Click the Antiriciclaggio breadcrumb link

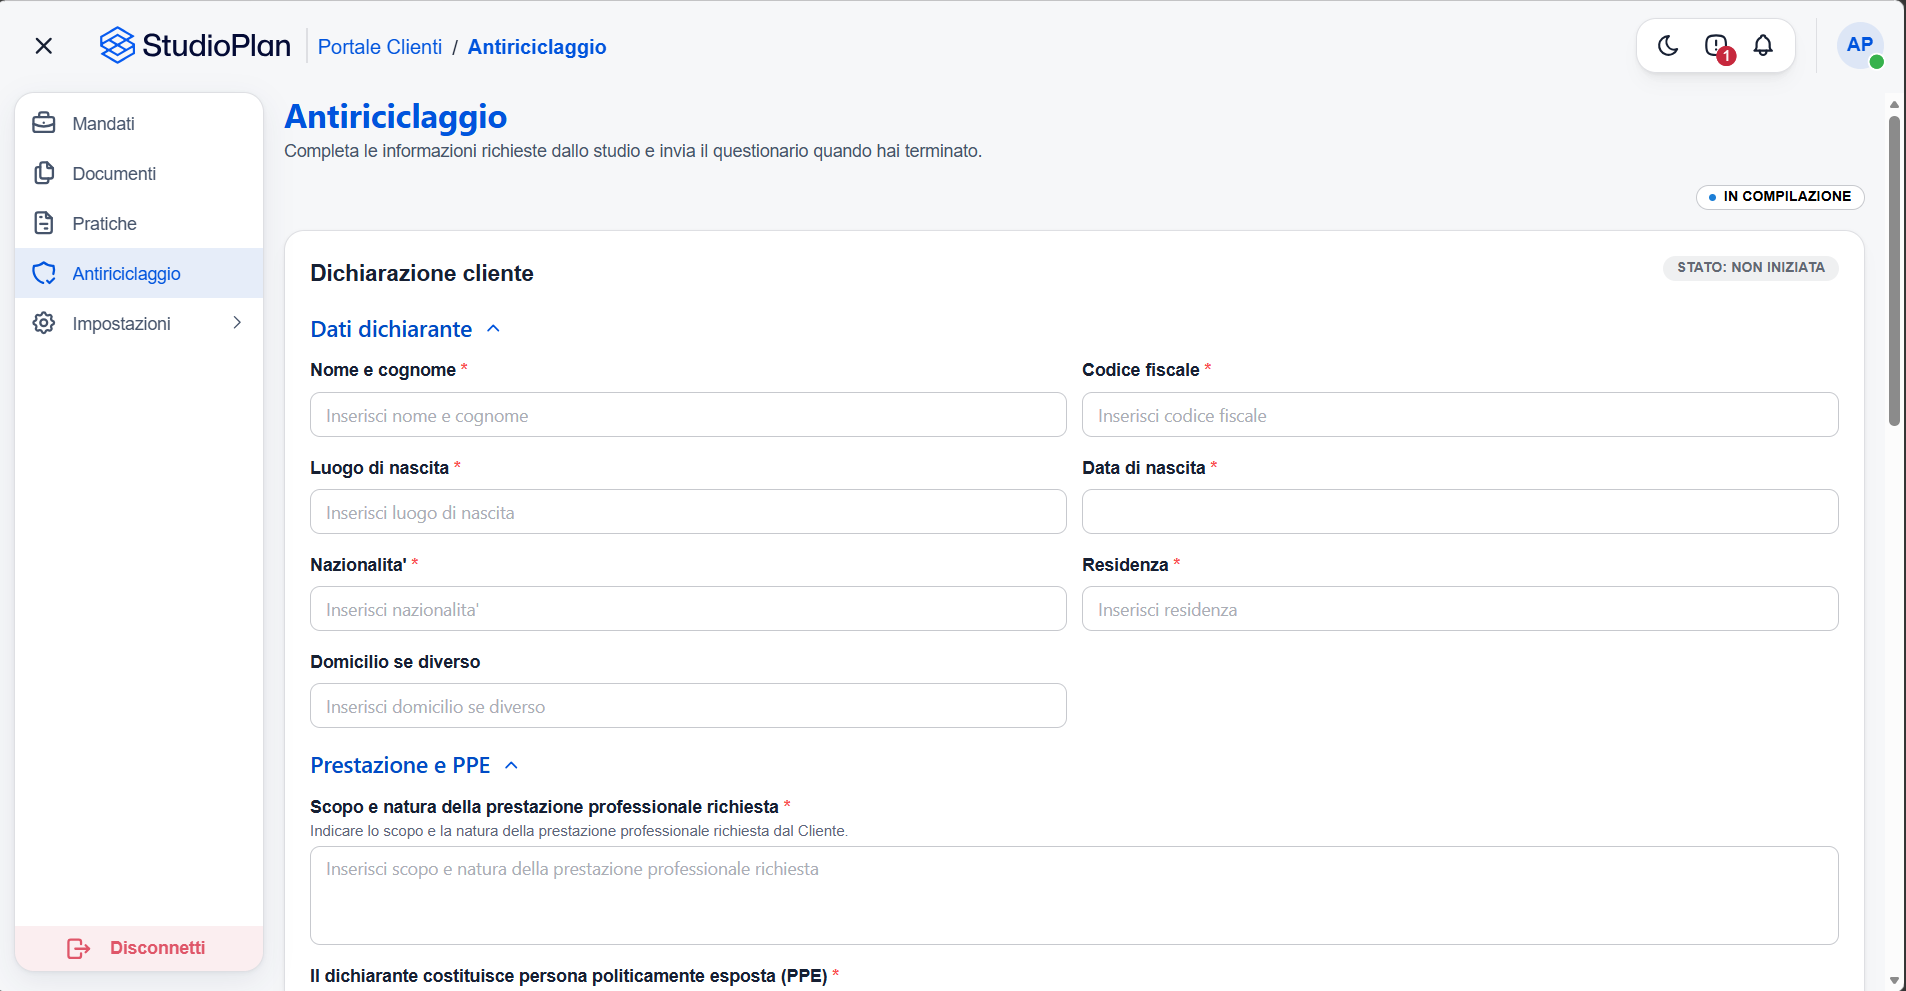537,47
